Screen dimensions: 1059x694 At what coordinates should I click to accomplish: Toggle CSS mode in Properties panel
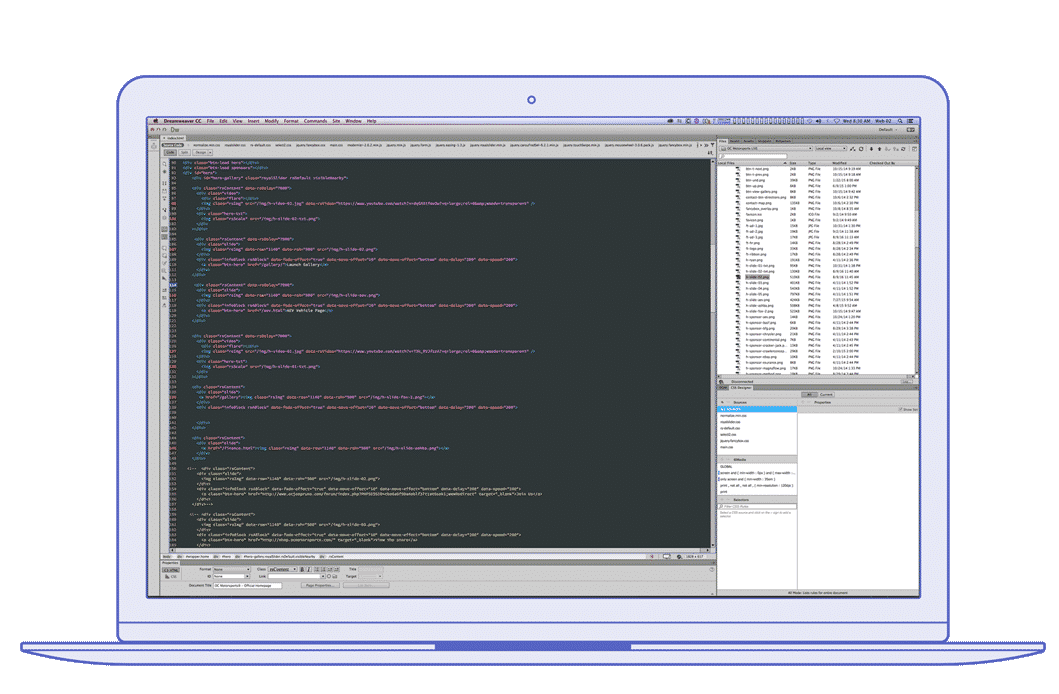171,577
